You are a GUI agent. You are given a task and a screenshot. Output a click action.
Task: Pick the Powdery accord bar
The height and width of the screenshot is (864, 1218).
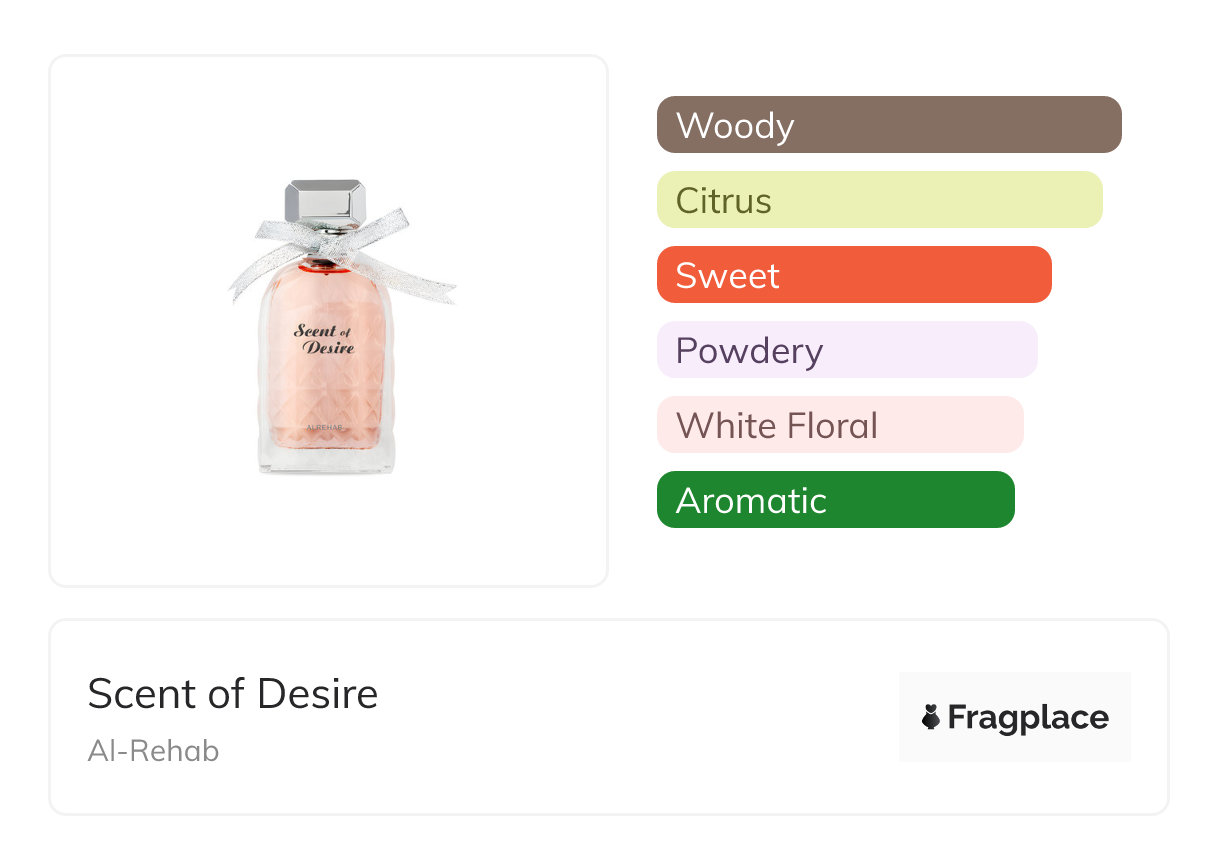coord(846,350)
